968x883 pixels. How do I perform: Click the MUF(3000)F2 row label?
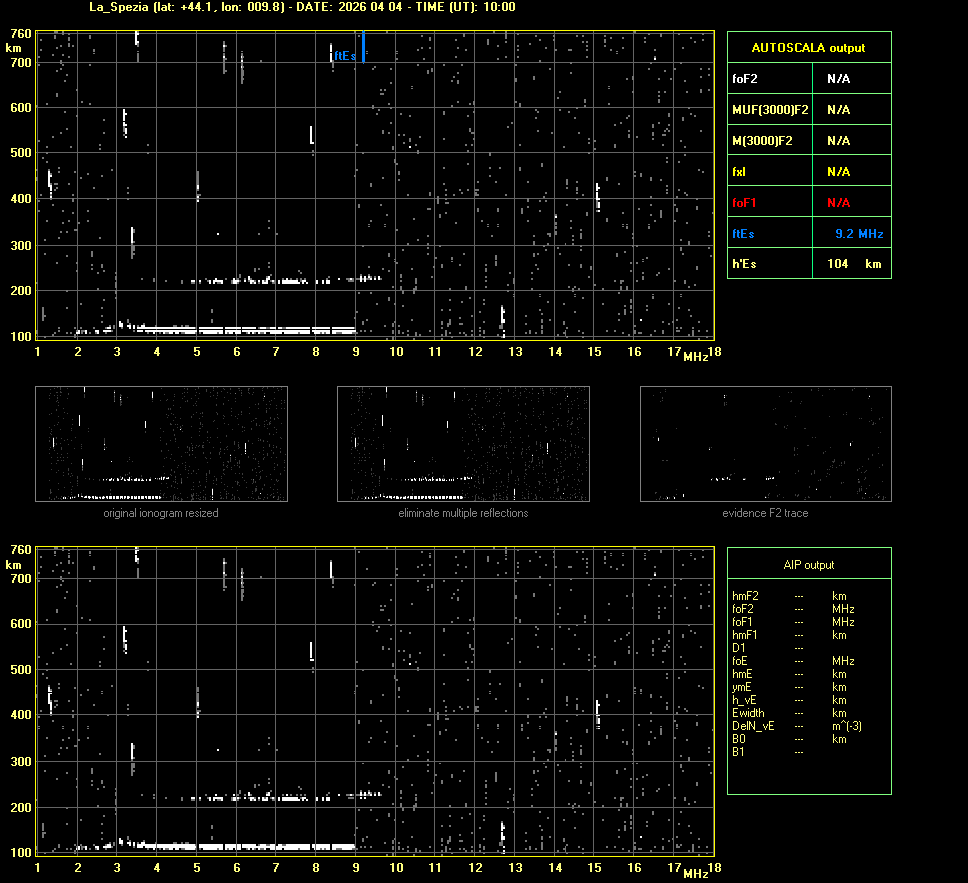point(770,110)
